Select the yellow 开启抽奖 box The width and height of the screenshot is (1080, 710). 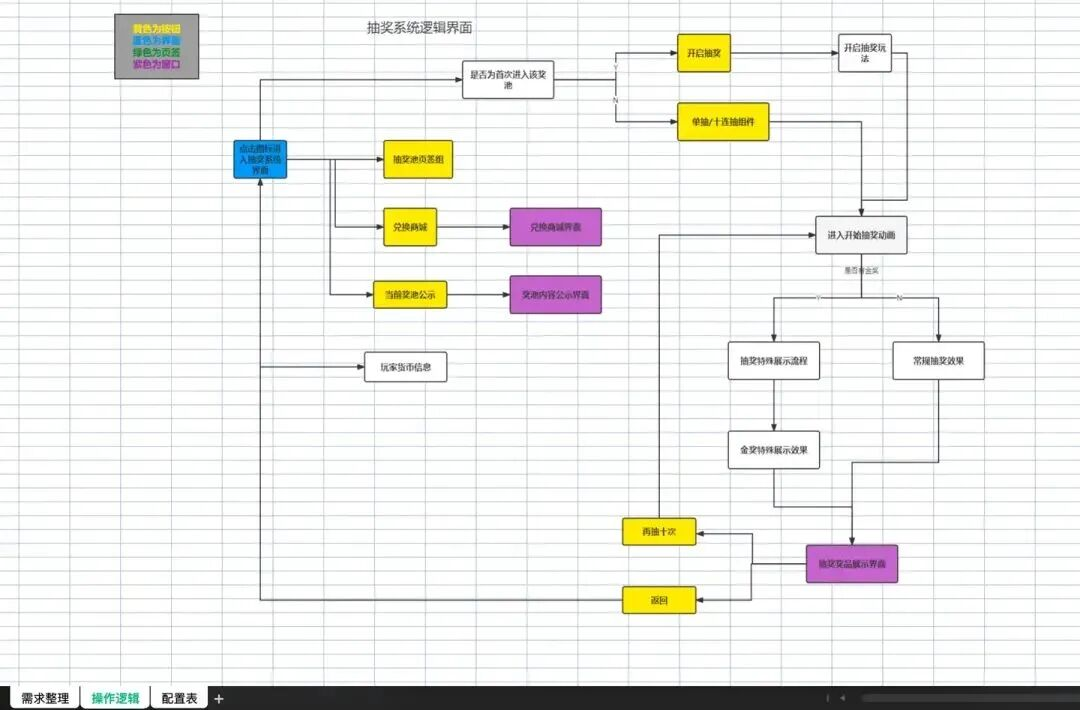(x=704, y=53)
